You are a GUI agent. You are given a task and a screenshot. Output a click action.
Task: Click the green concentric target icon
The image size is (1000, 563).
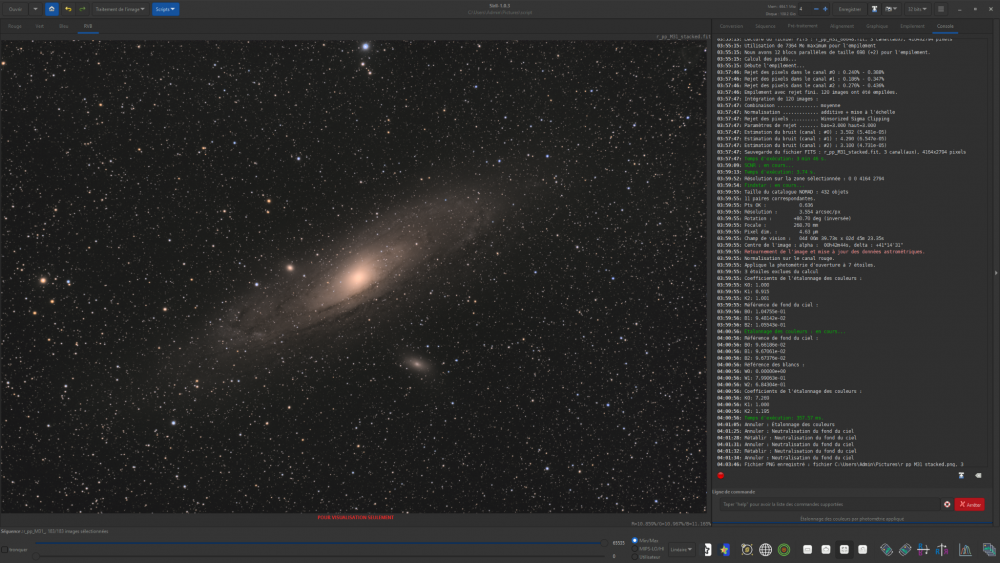coord(784,550)
